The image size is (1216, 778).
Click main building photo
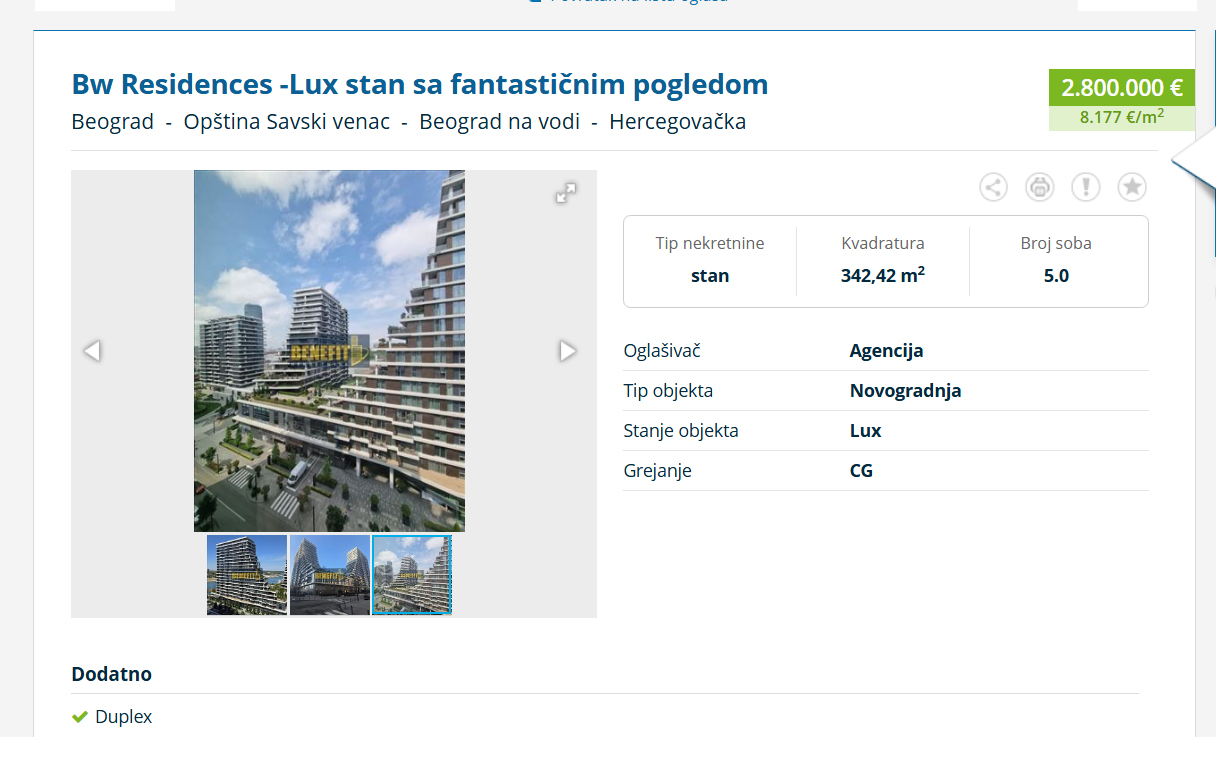pyautogui.click(x=329, y=351)
